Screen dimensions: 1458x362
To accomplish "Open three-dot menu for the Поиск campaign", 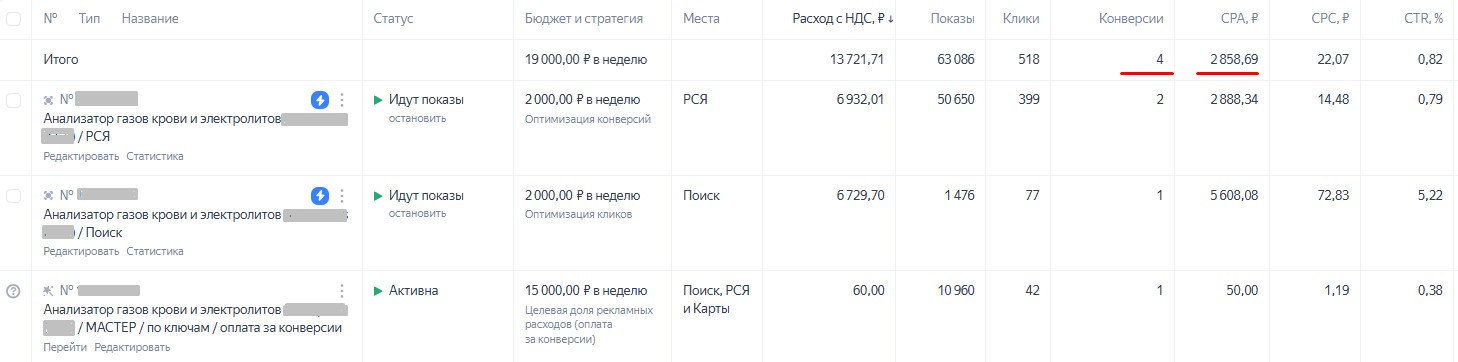I will pos(342,195).
